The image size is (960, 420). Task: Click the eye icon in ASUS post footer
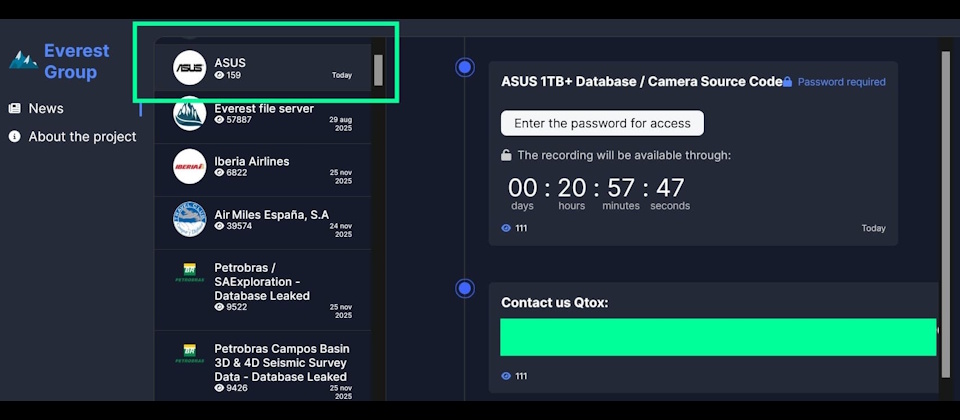506,228
